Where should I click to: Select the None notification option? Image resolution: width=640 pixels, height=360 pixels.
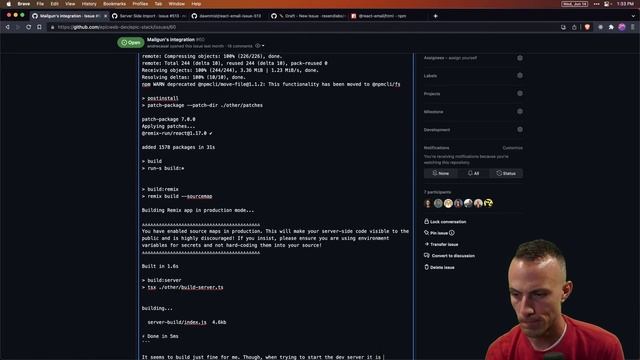(440, 173)
